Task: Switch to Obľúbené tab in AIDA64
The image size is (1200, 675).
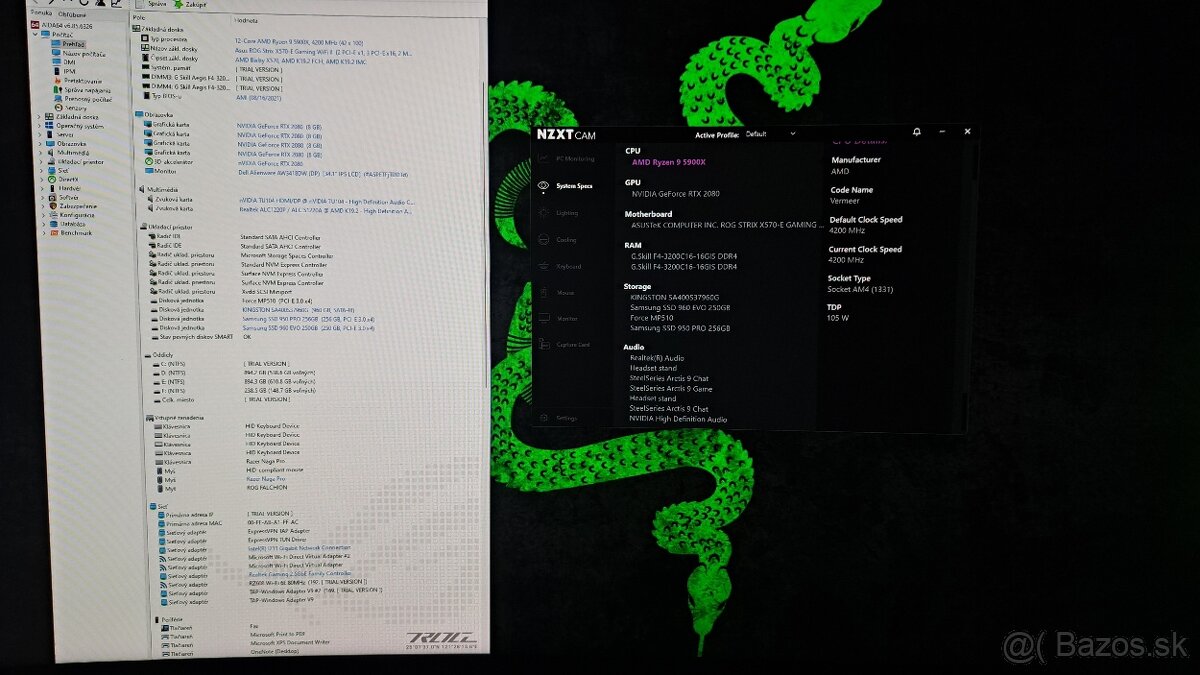Action: click(x=71, y=15)
